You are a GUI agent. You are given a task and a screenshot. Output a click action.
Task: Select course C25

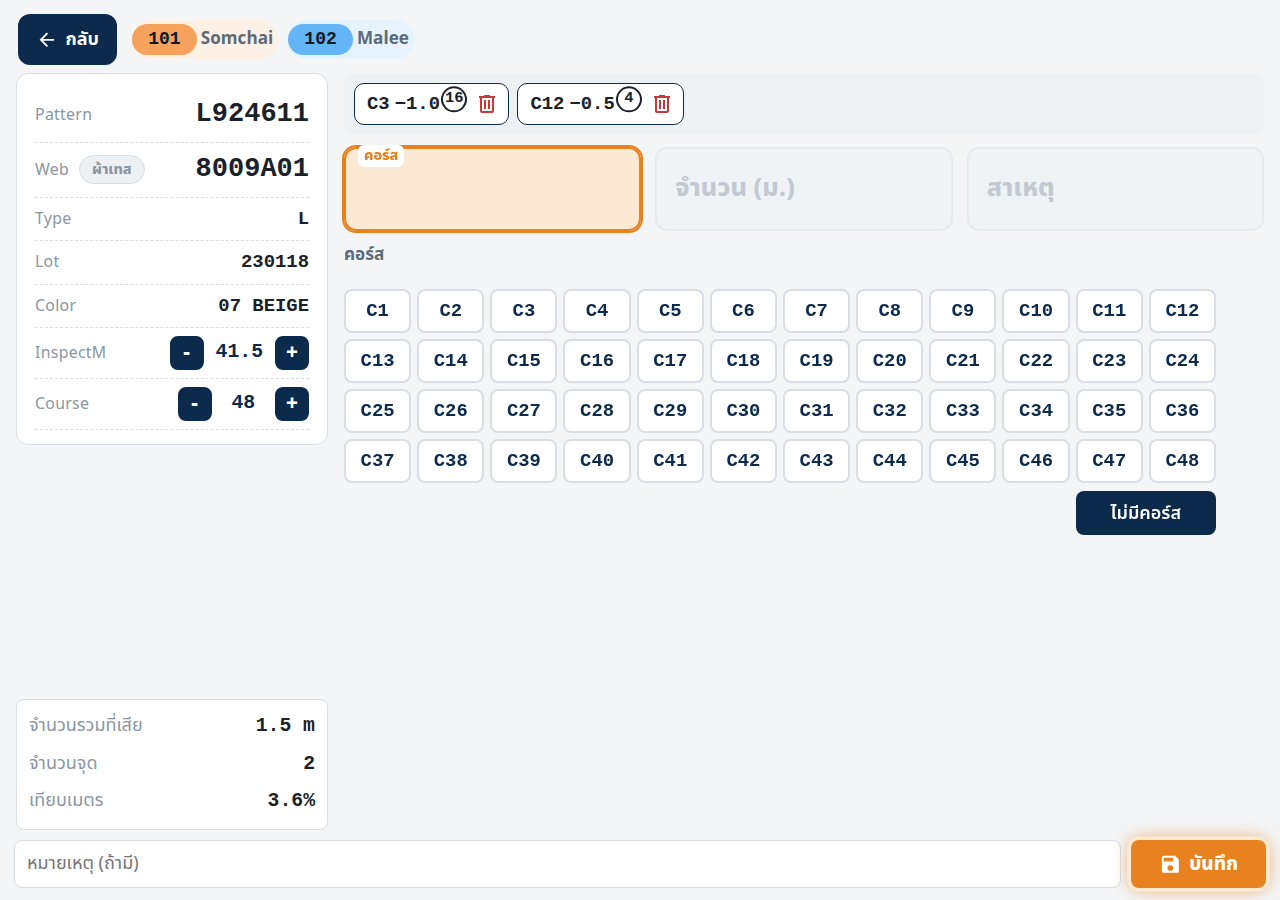[x=377, y=411]
